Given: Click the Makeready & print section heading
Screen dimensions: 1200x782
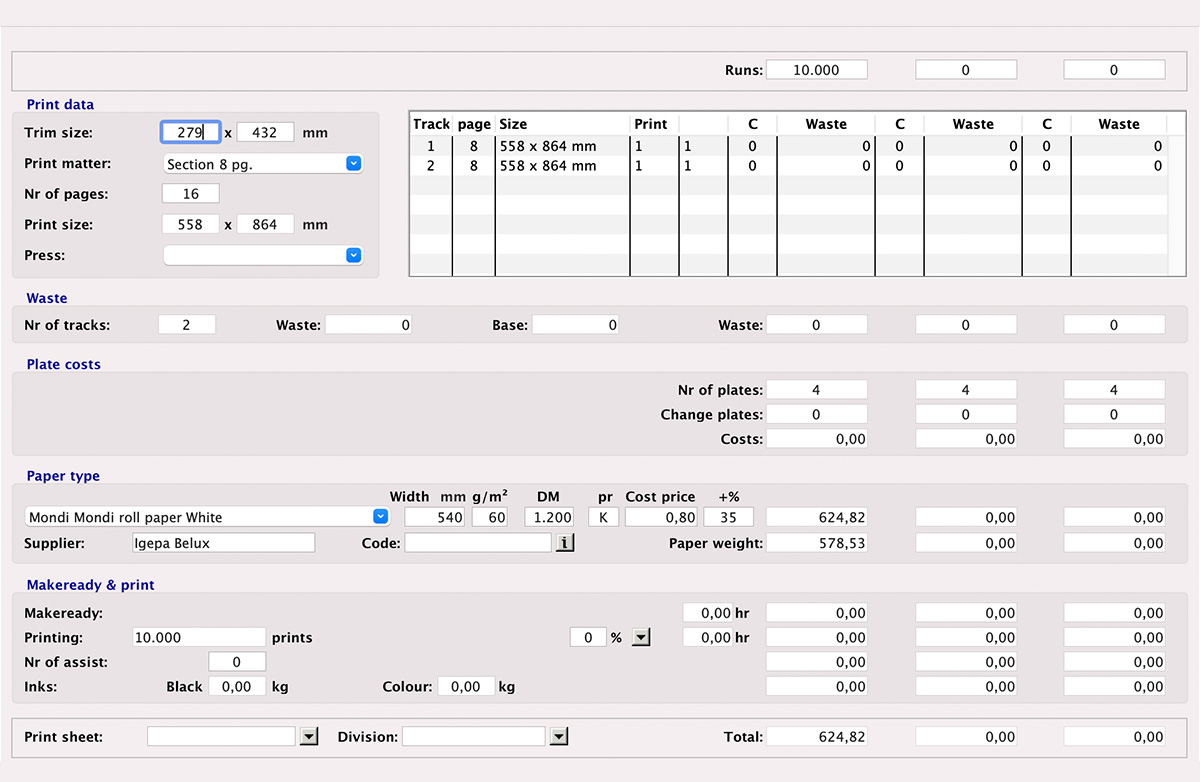Looking at the screenshot, I should click(x=90, y=585).
